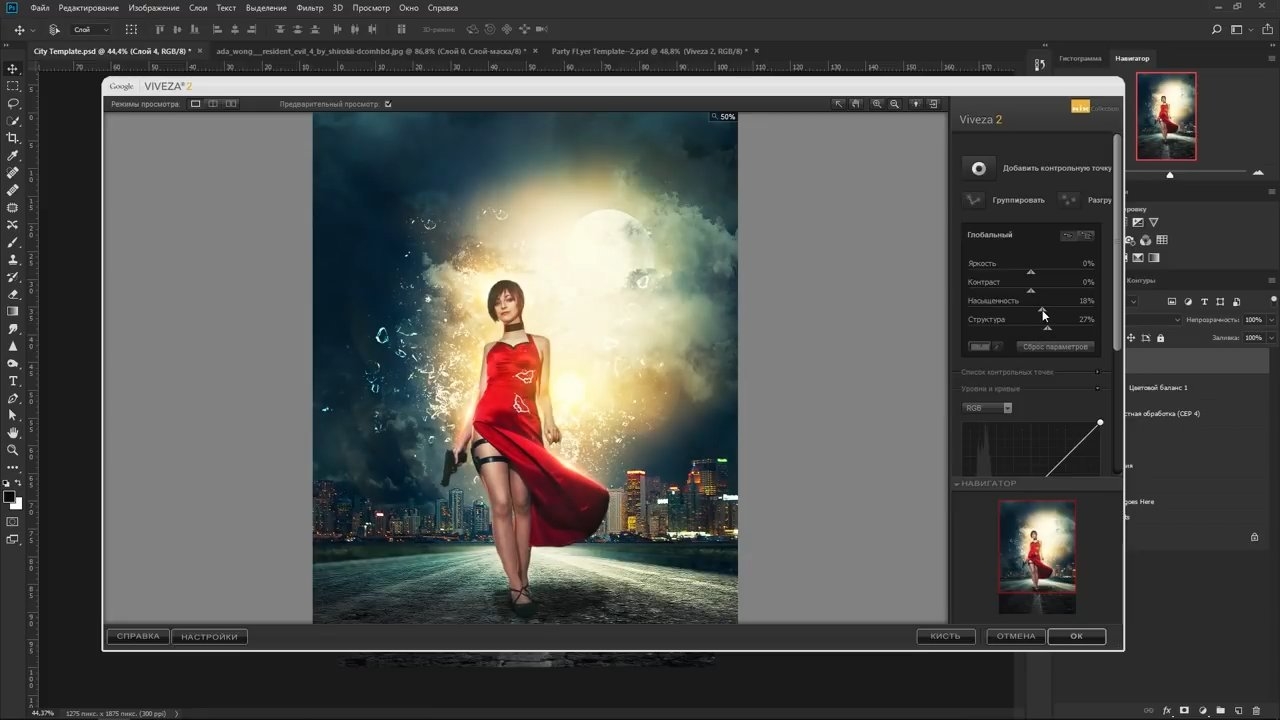The width and height of the screenshot is (1280, 720).
Task: Switch to the Гистограмма panel tab
Action: pos(1080,58)
